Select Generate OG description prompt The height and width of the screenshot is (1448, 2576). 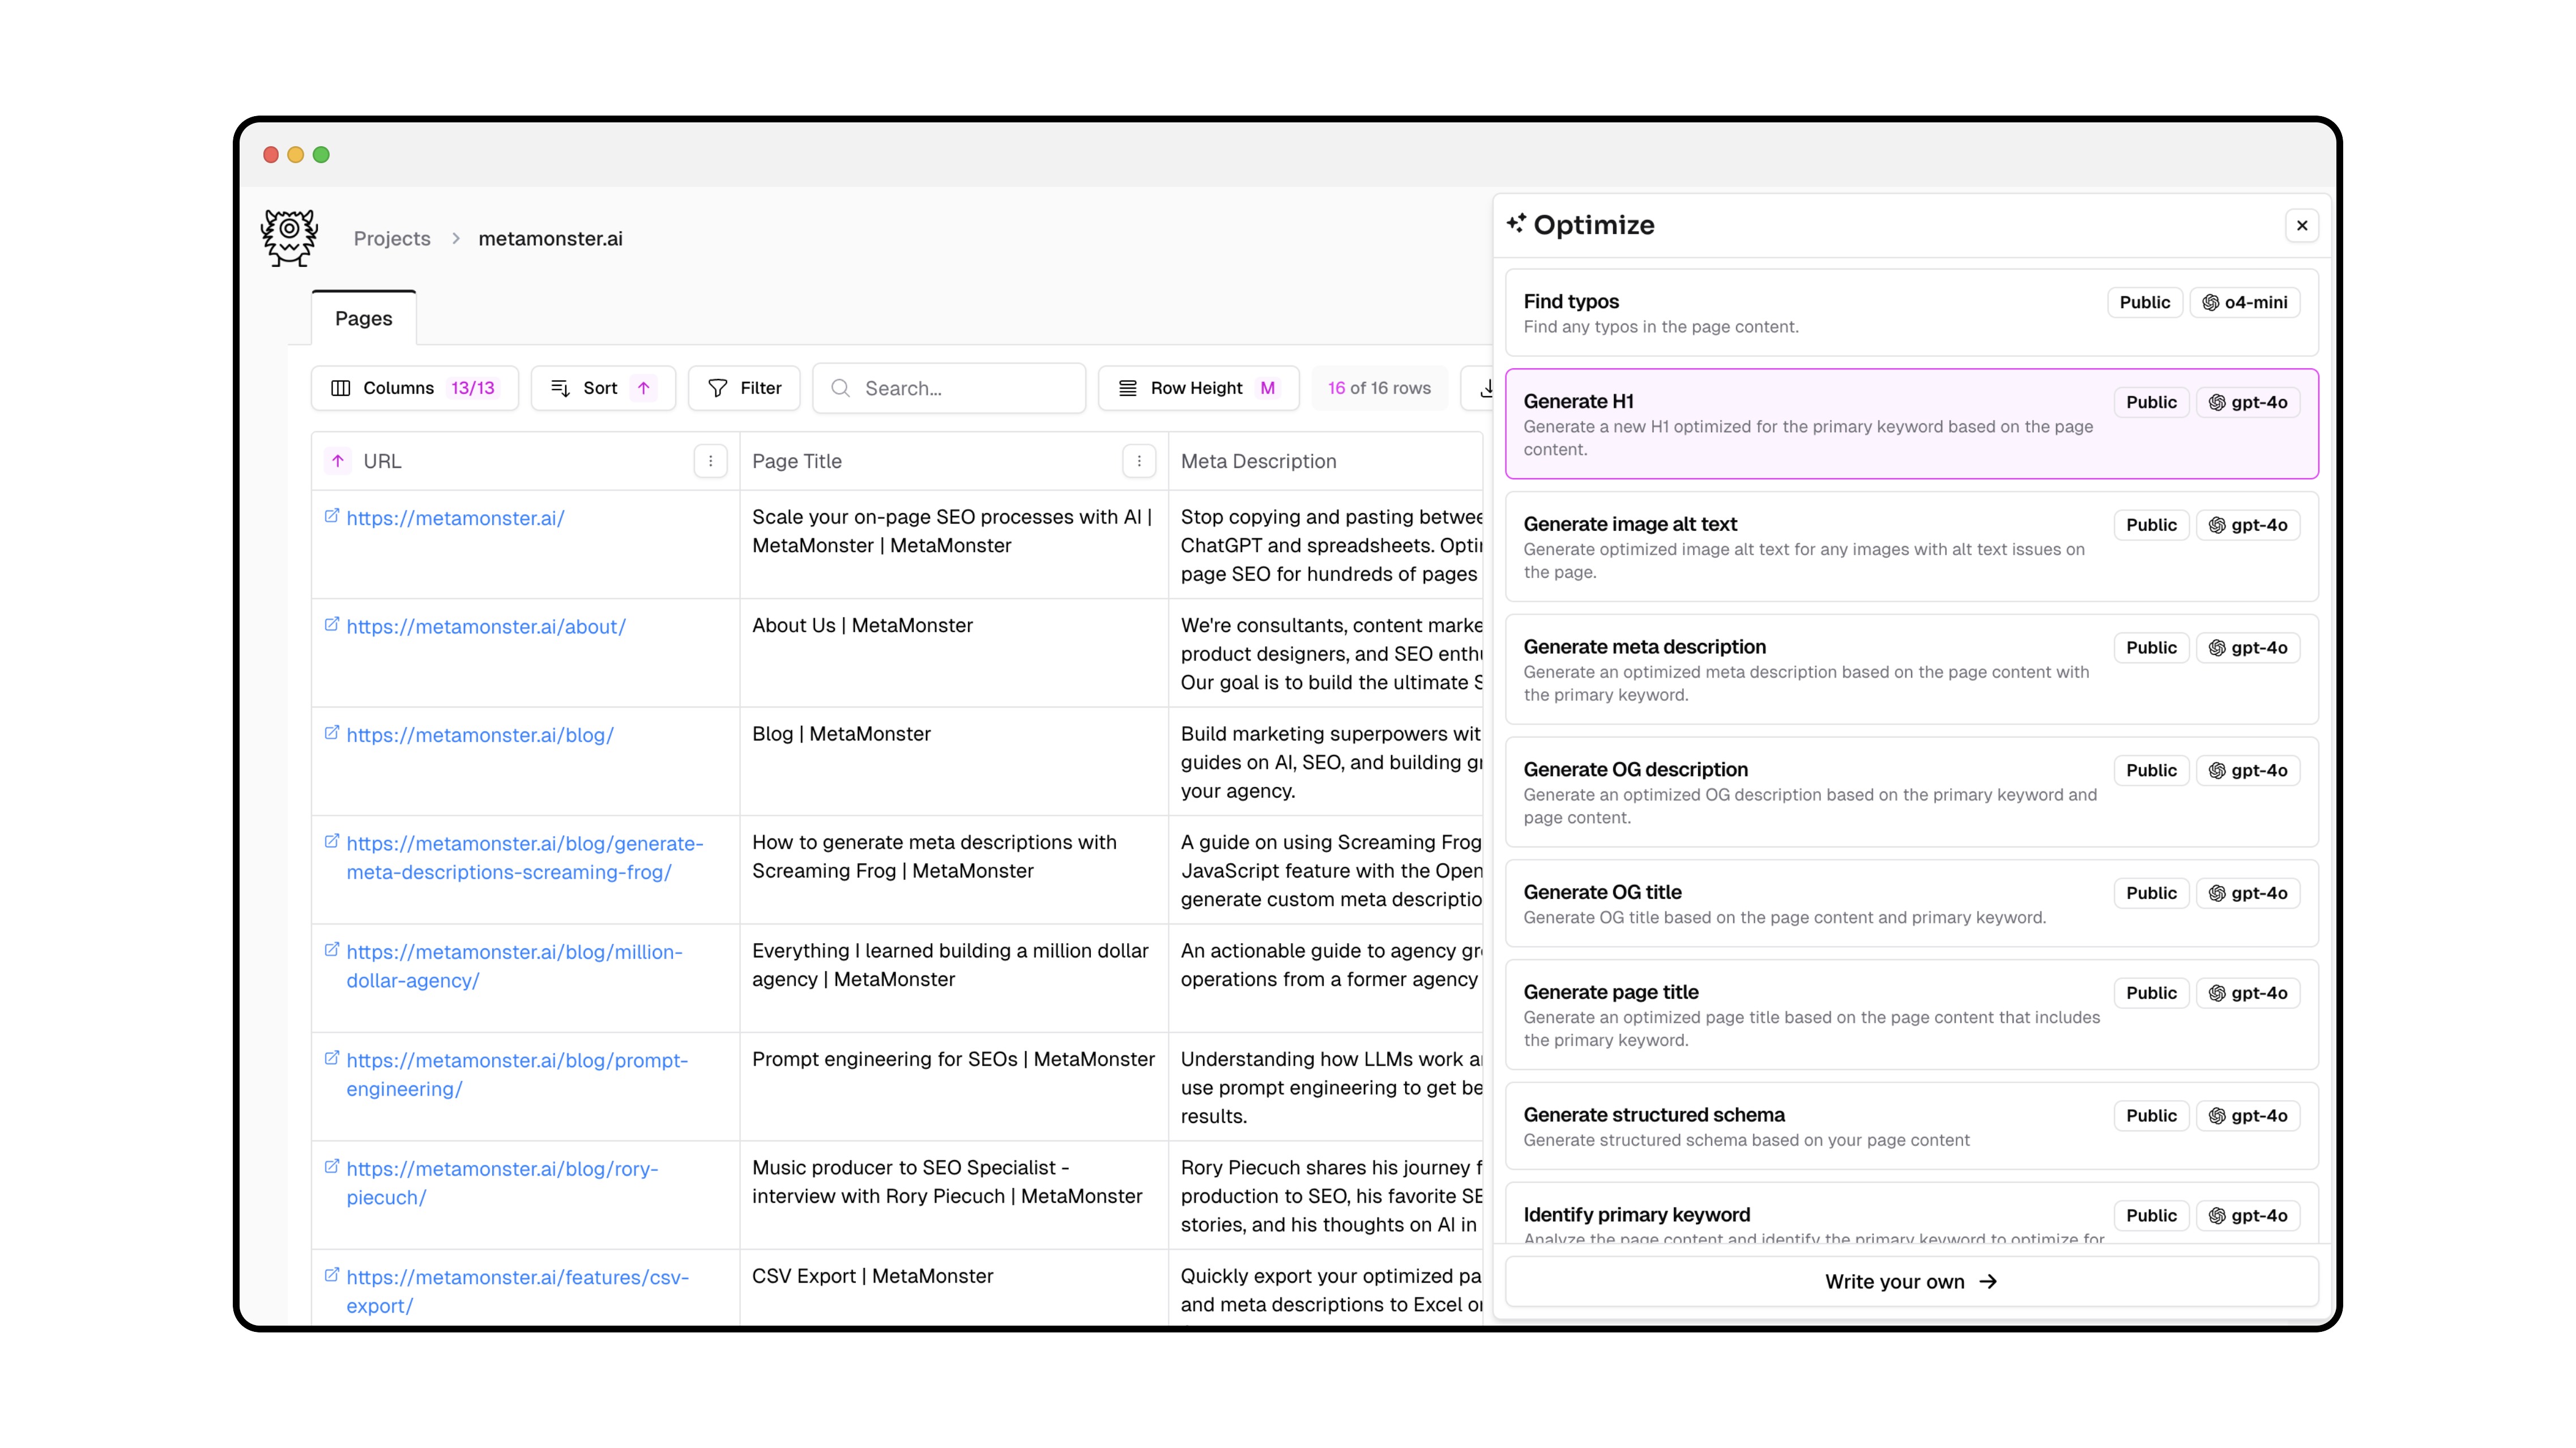pyautogui.click(x=1911, y=792)
